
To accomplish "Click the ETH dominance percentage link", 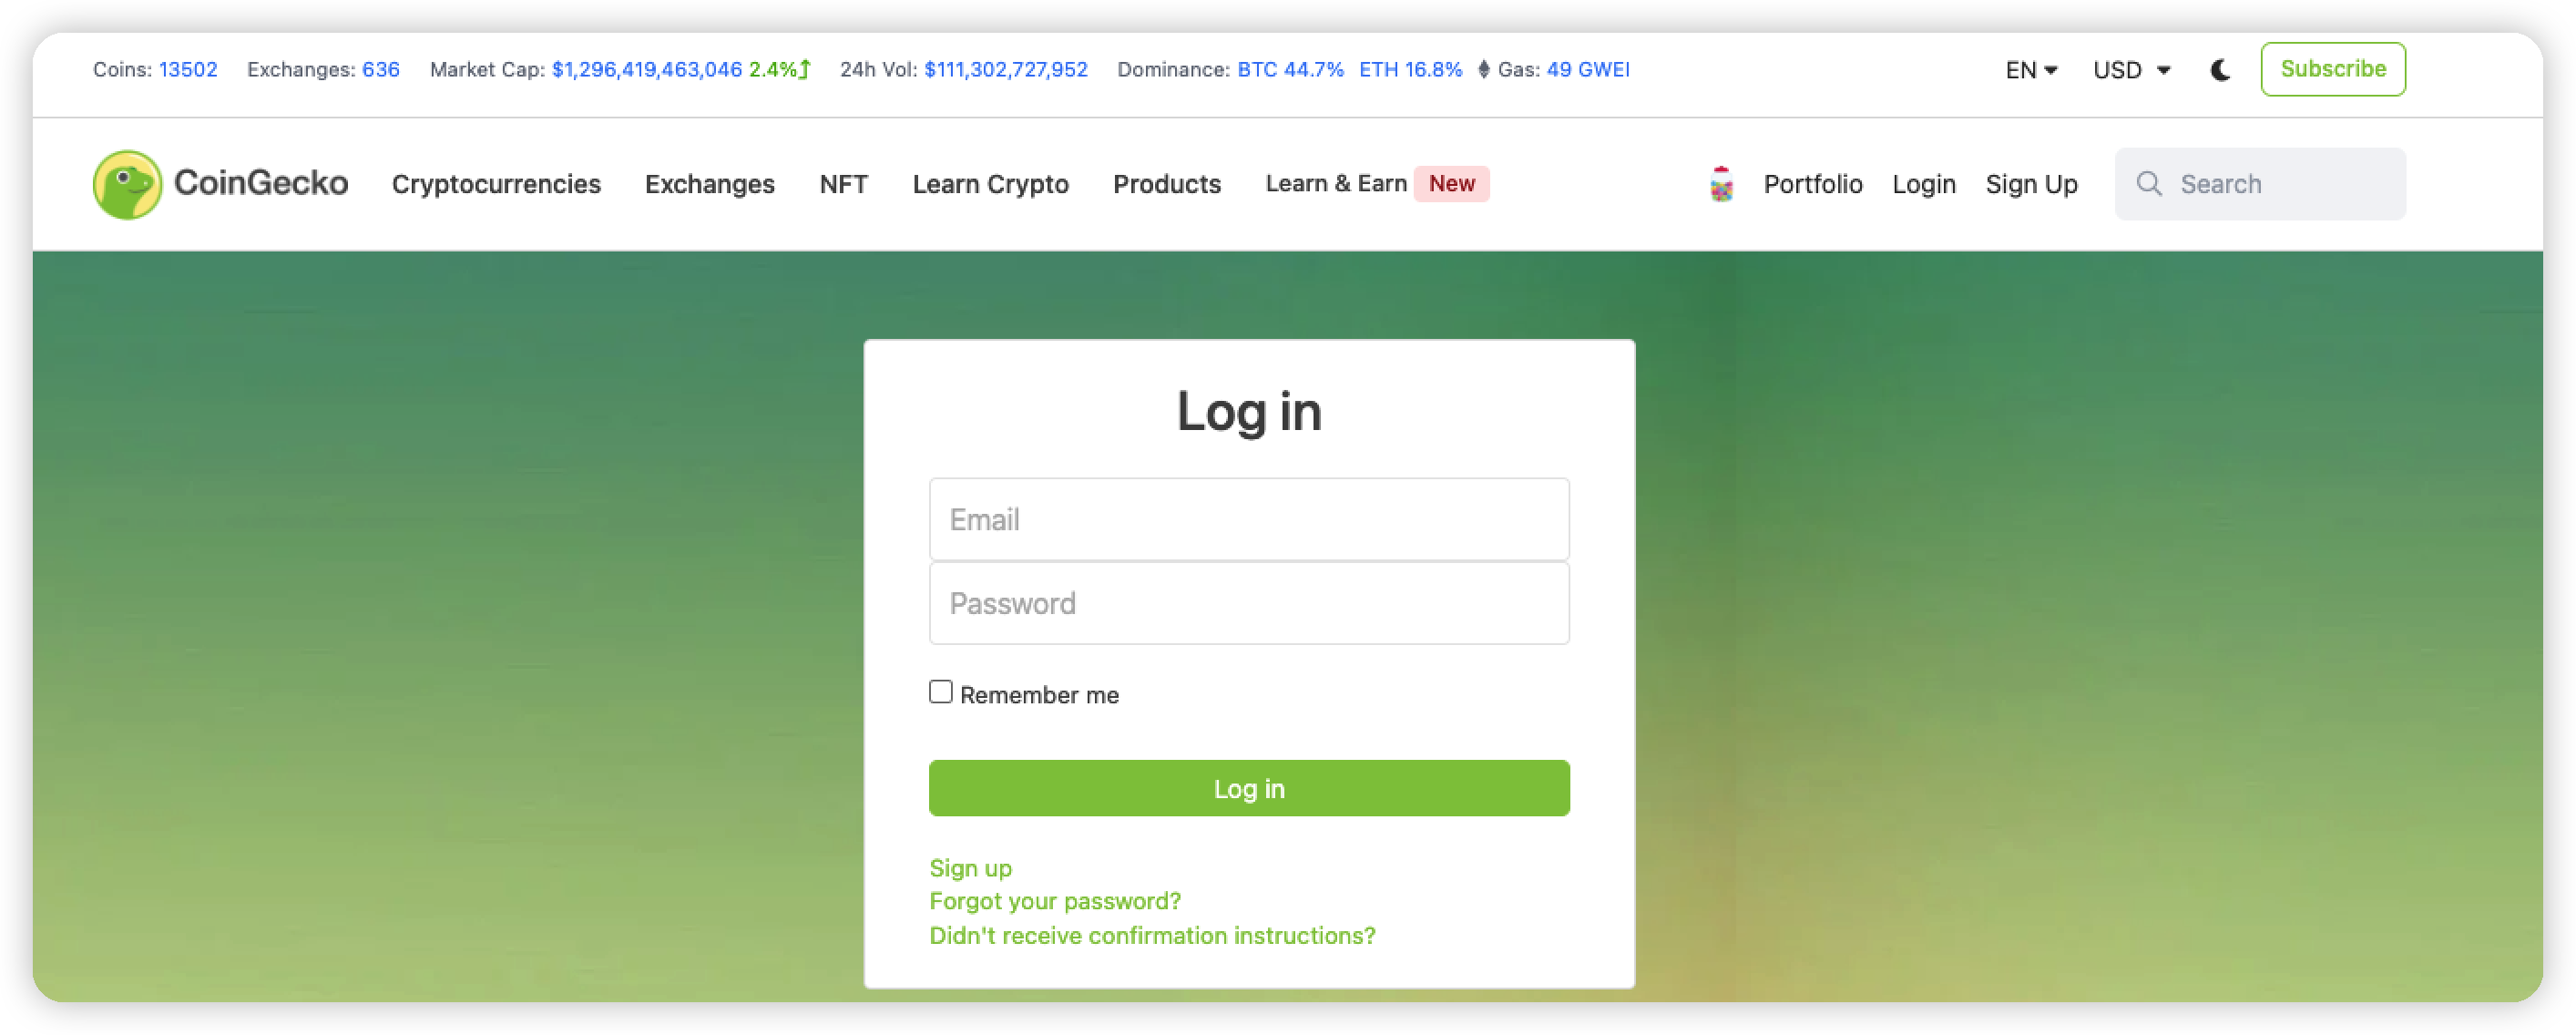I will point(1409,69).
